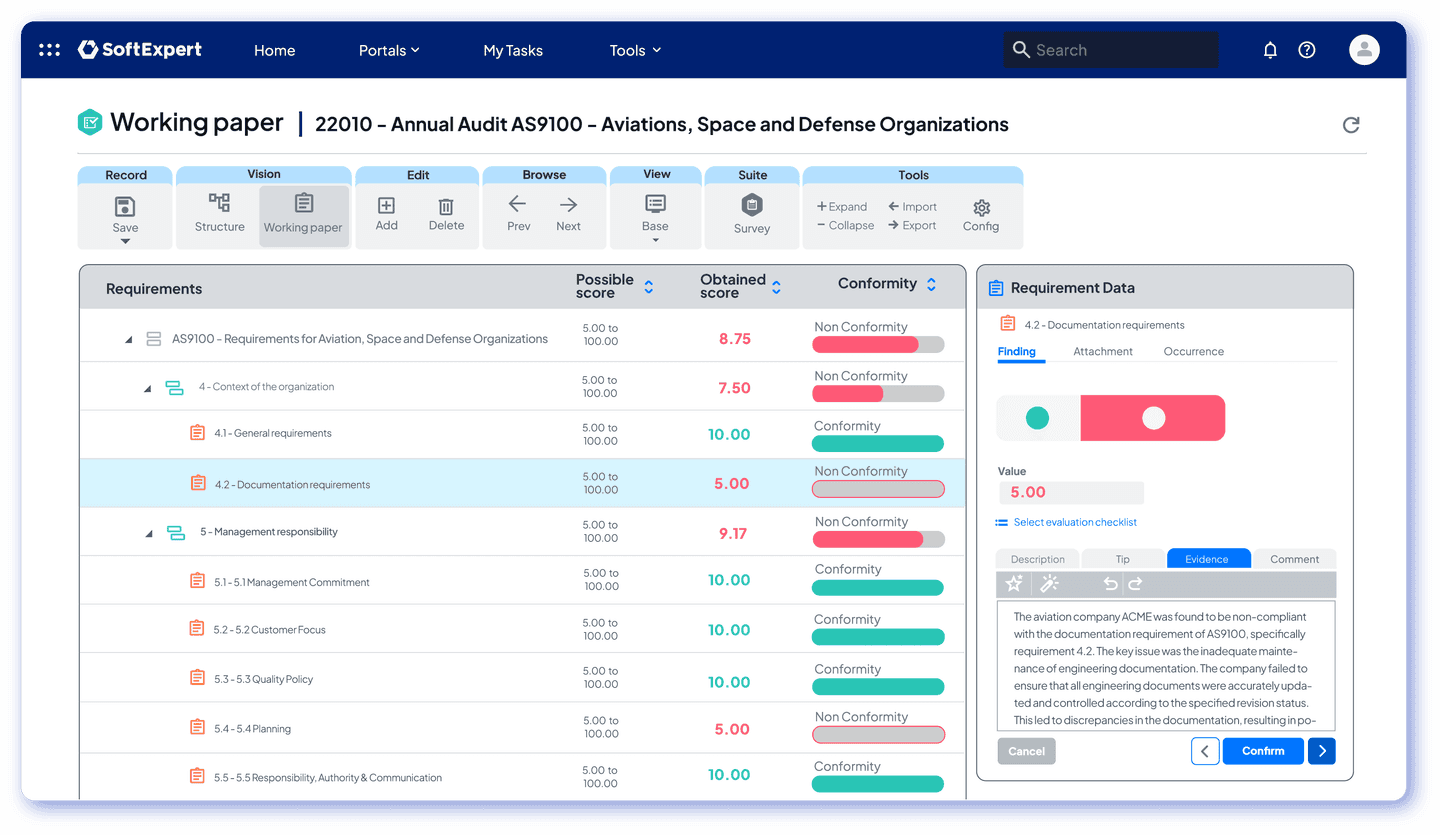Open the Survey suite icon
This screenshot has height=835, width=1440.
pos(752,206)
